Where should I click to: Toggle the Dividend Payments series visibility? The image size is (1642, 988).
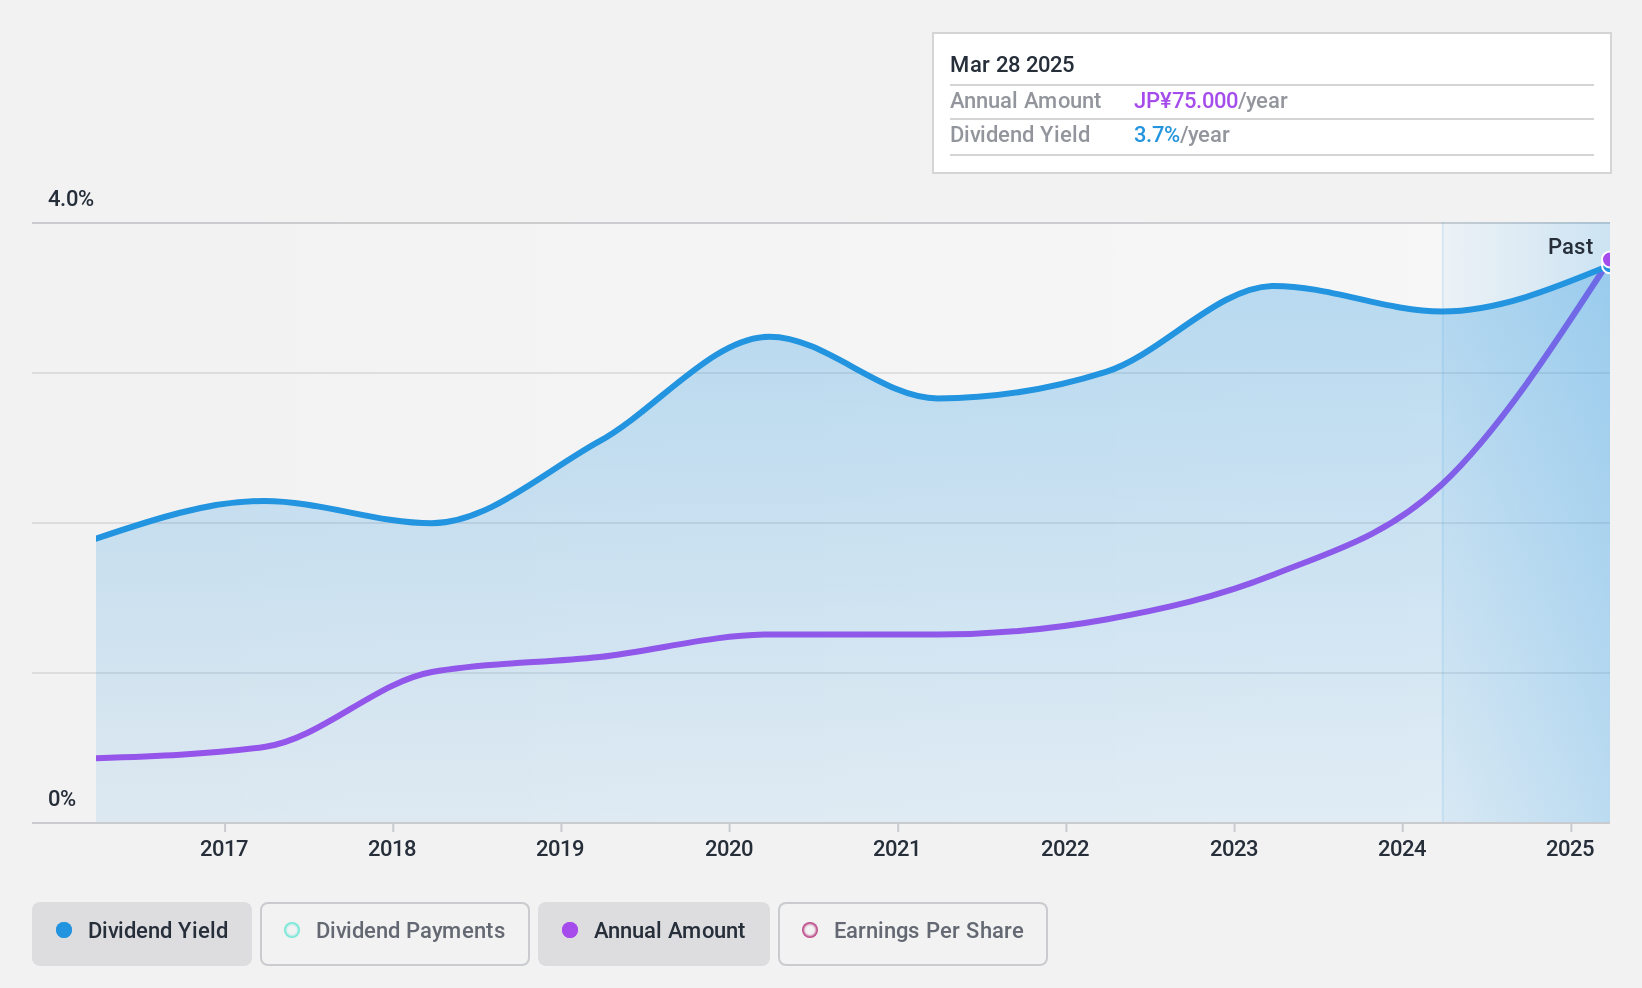coord(394,931)
